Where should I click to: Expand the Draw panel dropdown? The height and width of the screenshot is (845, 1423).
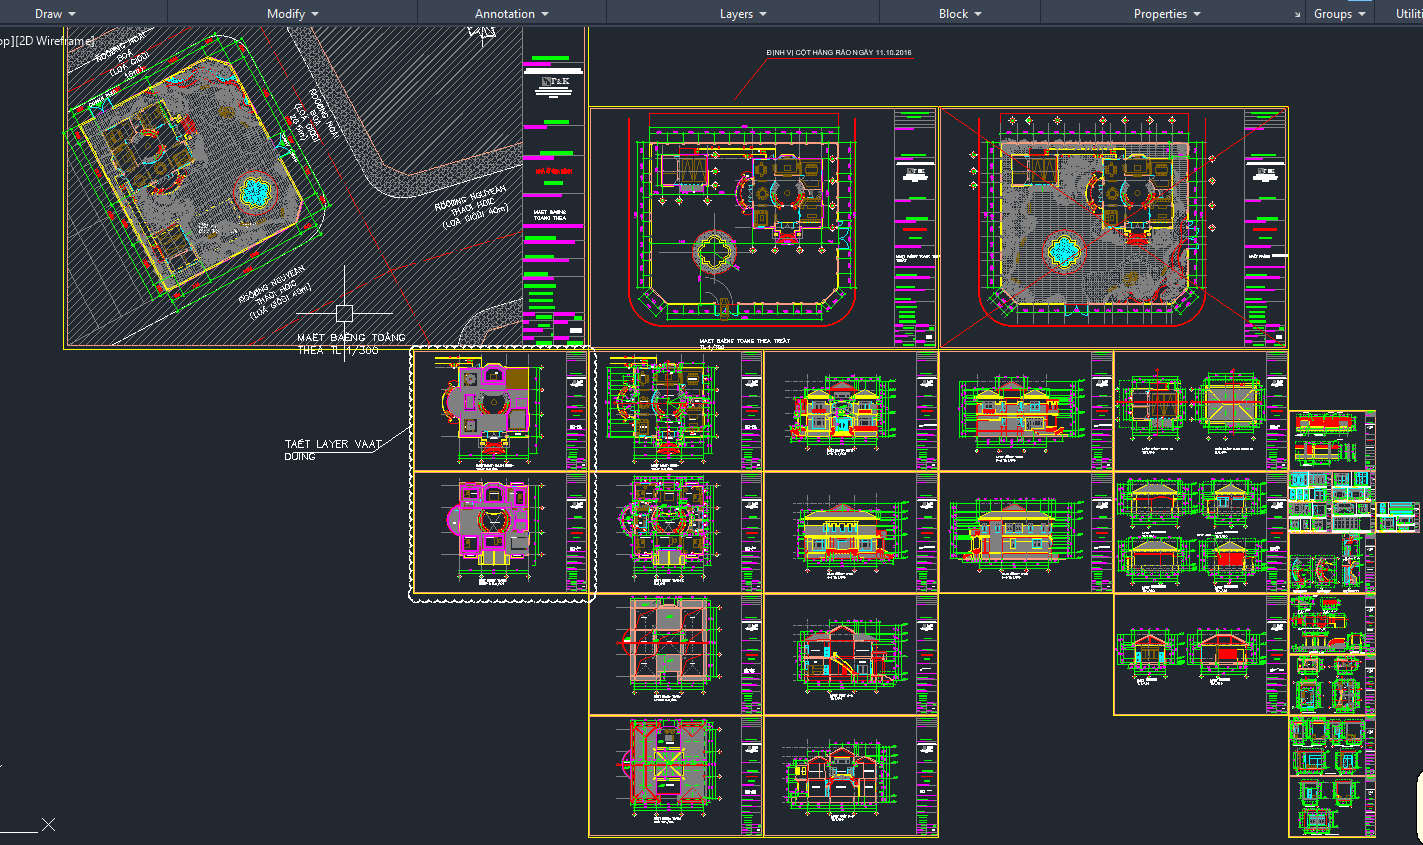55,14
